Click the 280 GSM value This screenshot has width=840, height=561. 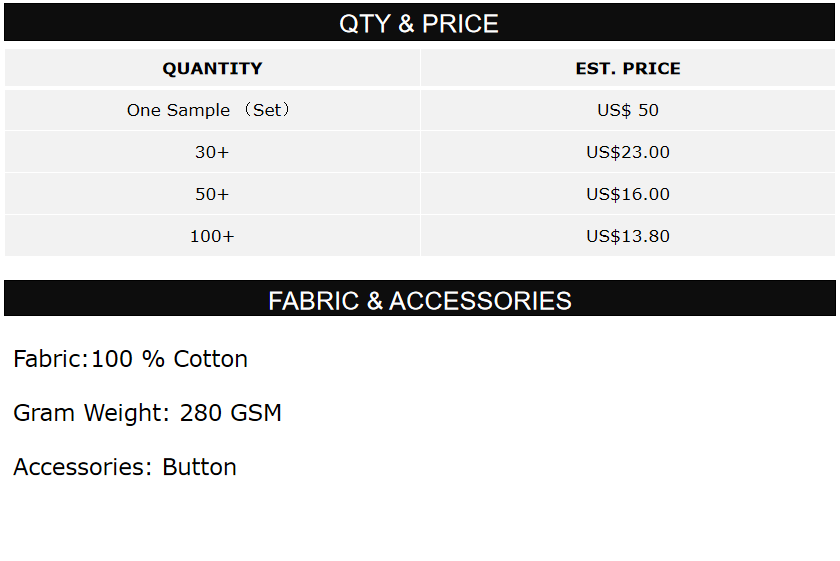click(x=231, y=413)
